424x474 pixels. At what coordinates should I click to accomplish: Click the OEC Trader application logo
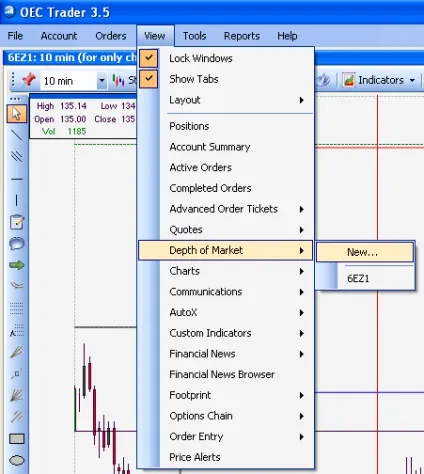(x=9, y=11)
